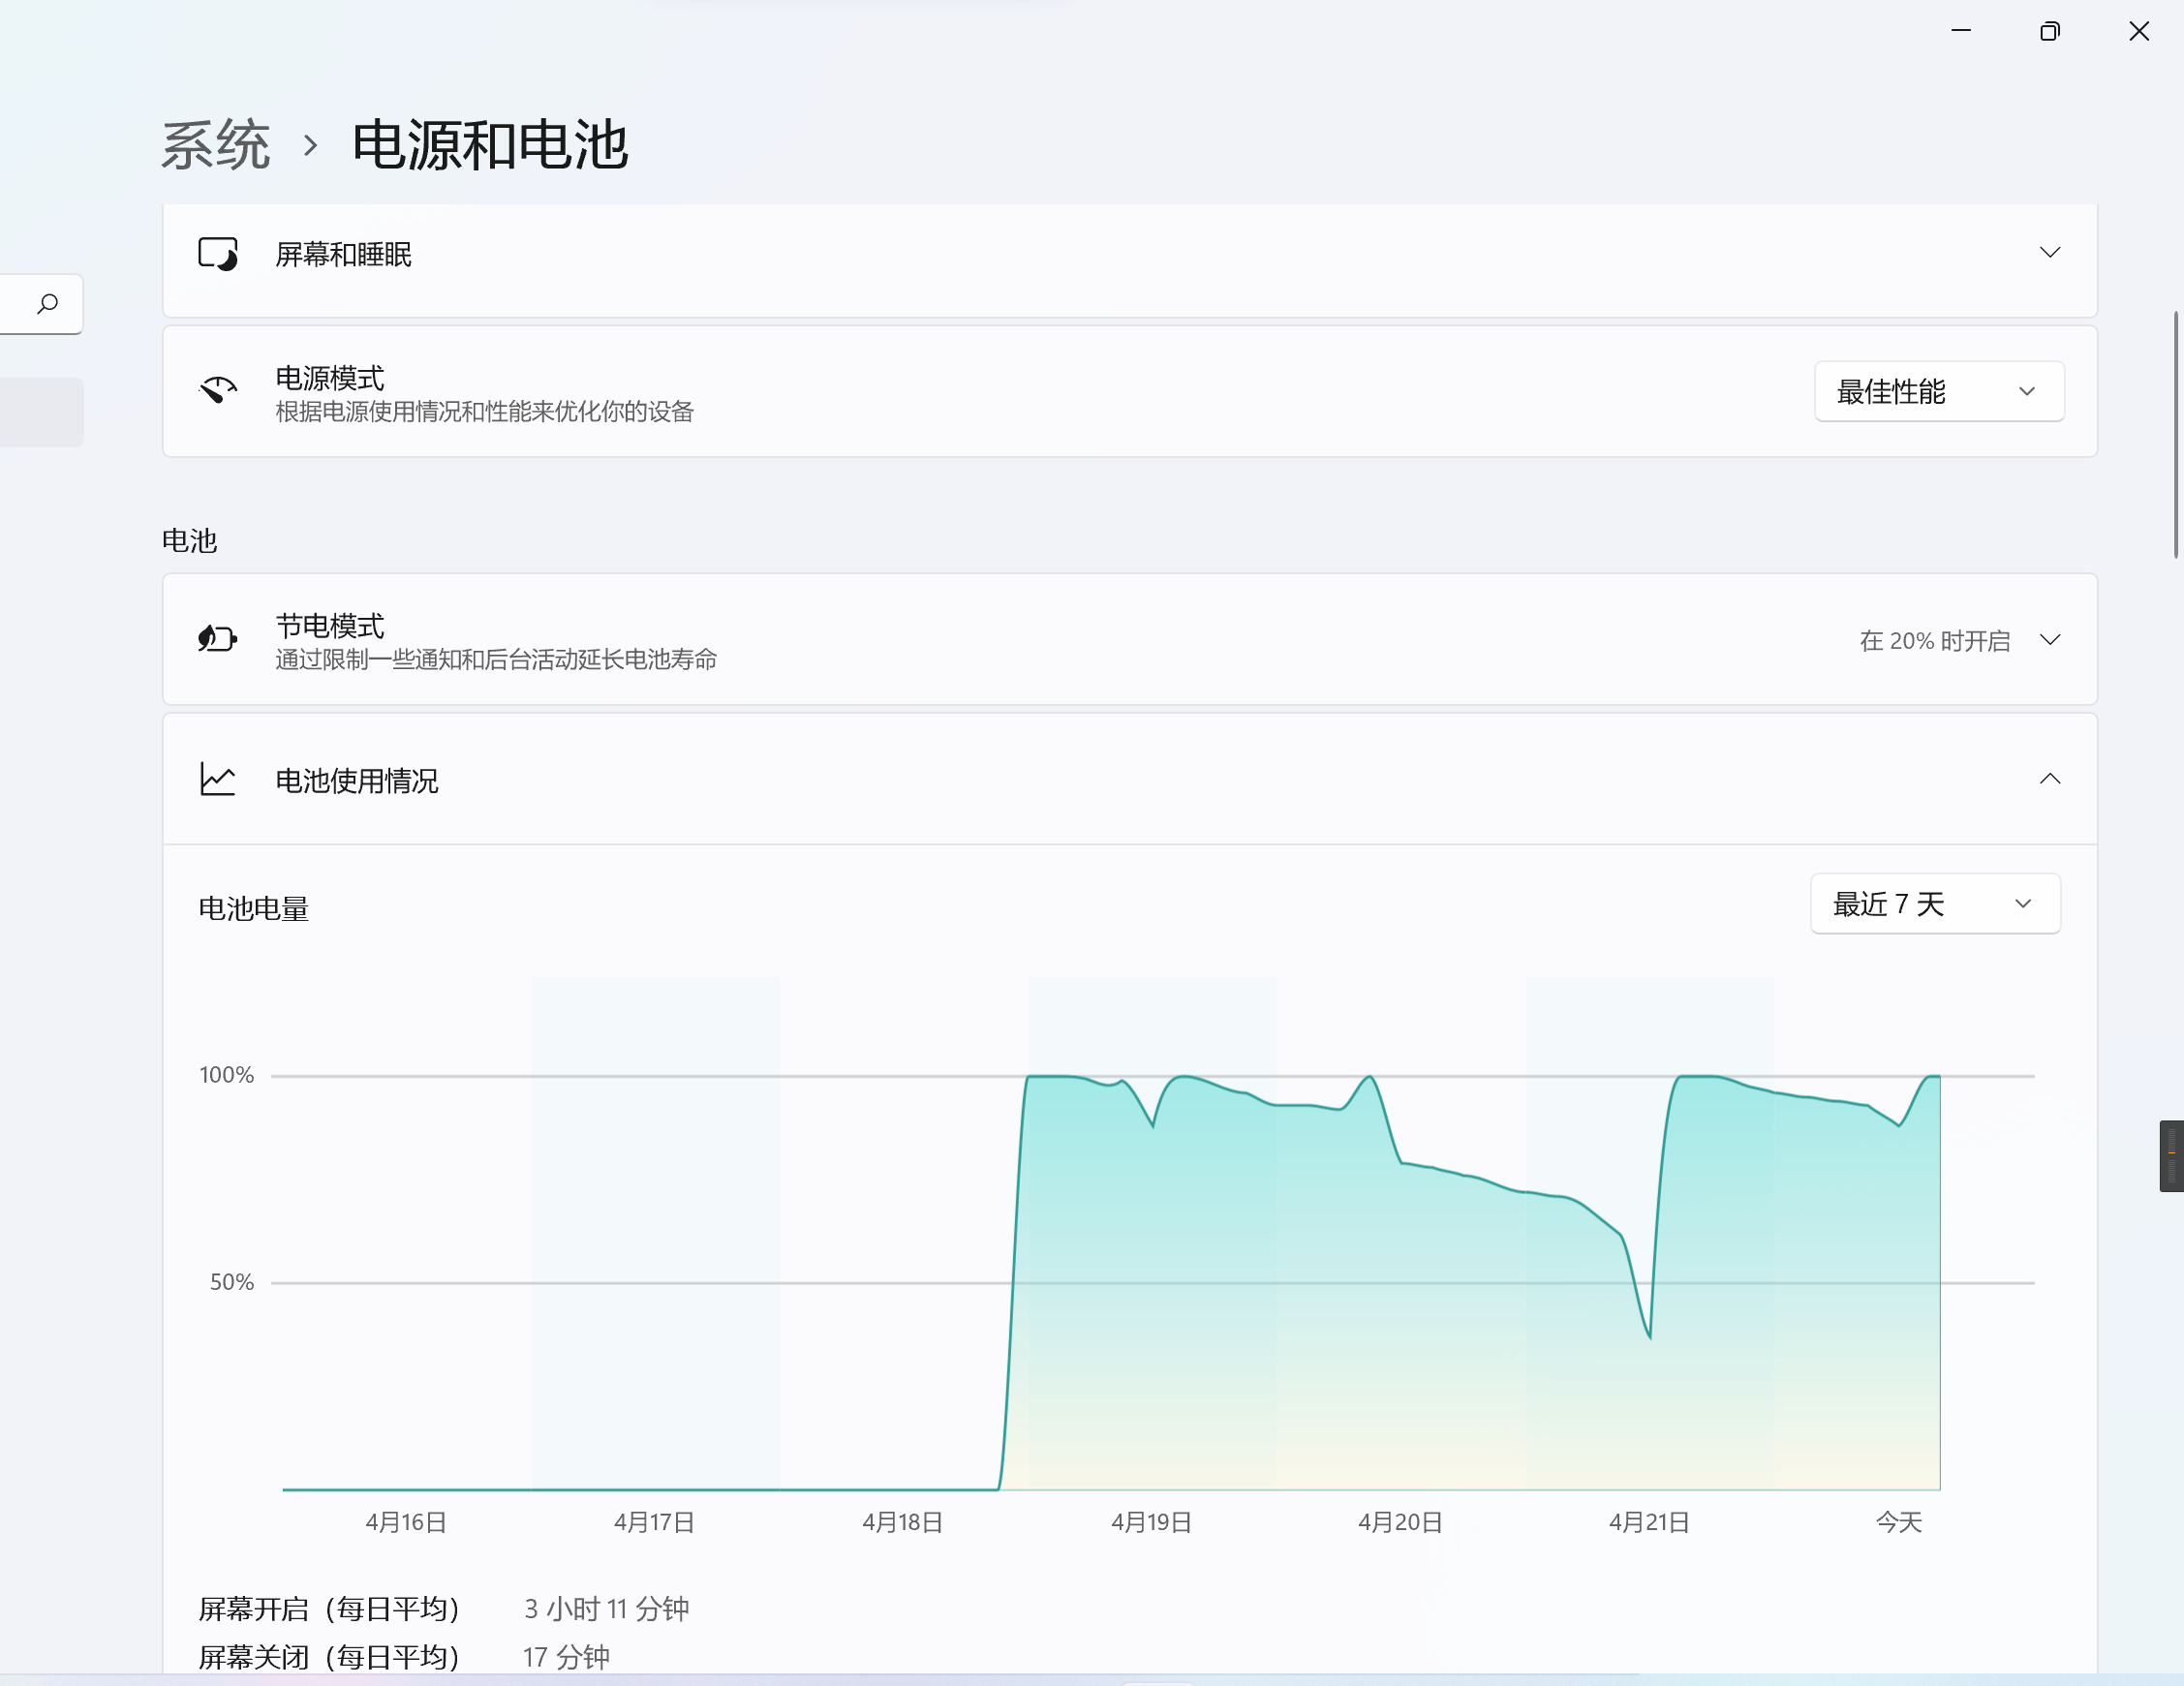The width and height of the screenshot is (2184, 1686).
Task: Click the breadcrumb chevron after 系统
Action: (x=311, y=146)
